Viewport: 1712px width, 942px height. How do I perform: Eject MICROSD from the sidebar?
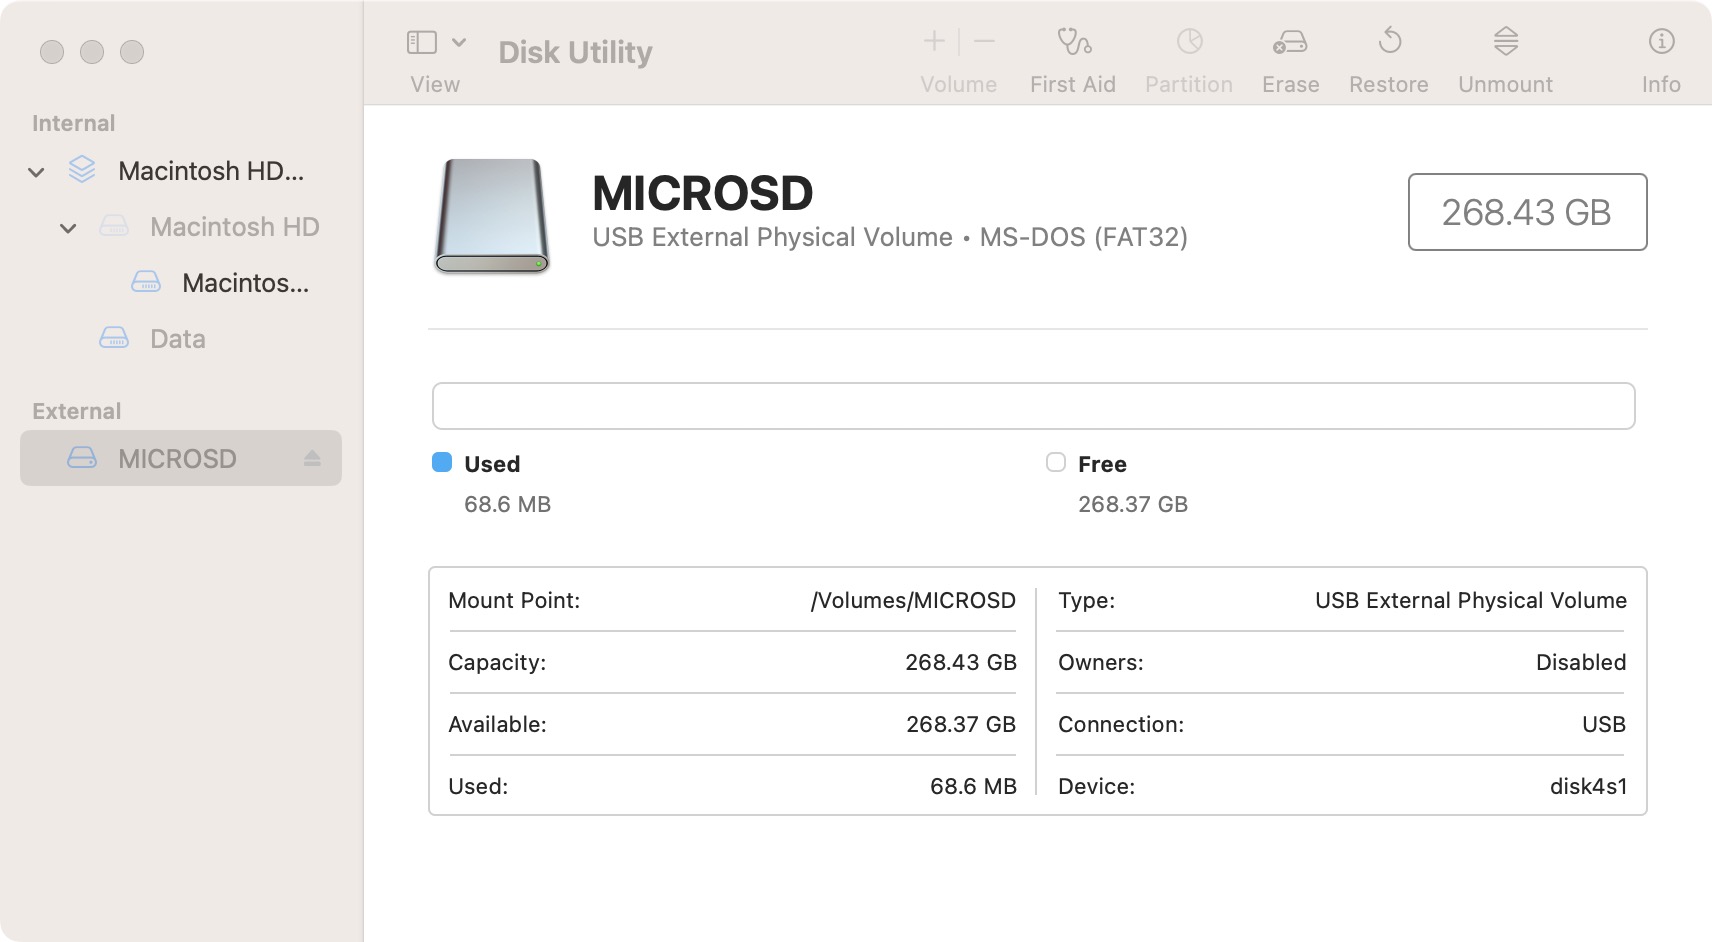(312, 458)
